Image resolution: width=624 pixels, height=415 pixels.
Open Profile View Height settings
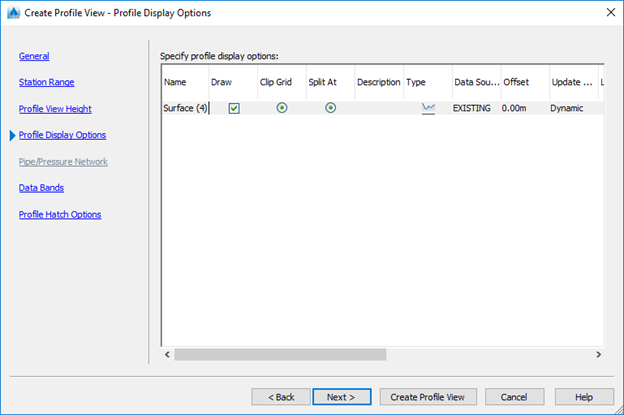55,108
